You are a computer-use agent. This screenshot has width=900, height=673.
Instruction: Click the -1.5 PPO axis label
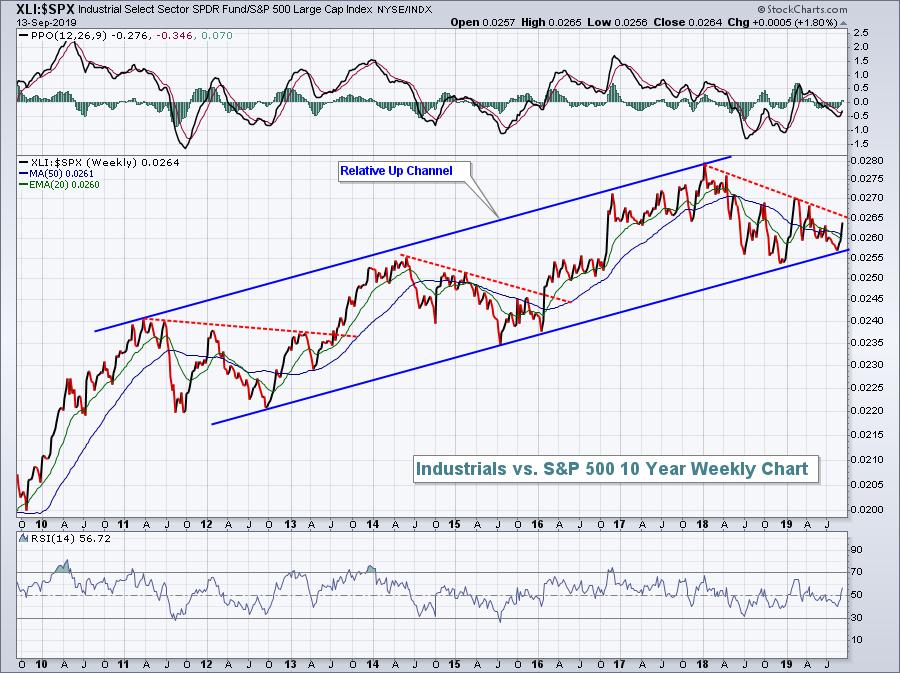pos(859,143)
